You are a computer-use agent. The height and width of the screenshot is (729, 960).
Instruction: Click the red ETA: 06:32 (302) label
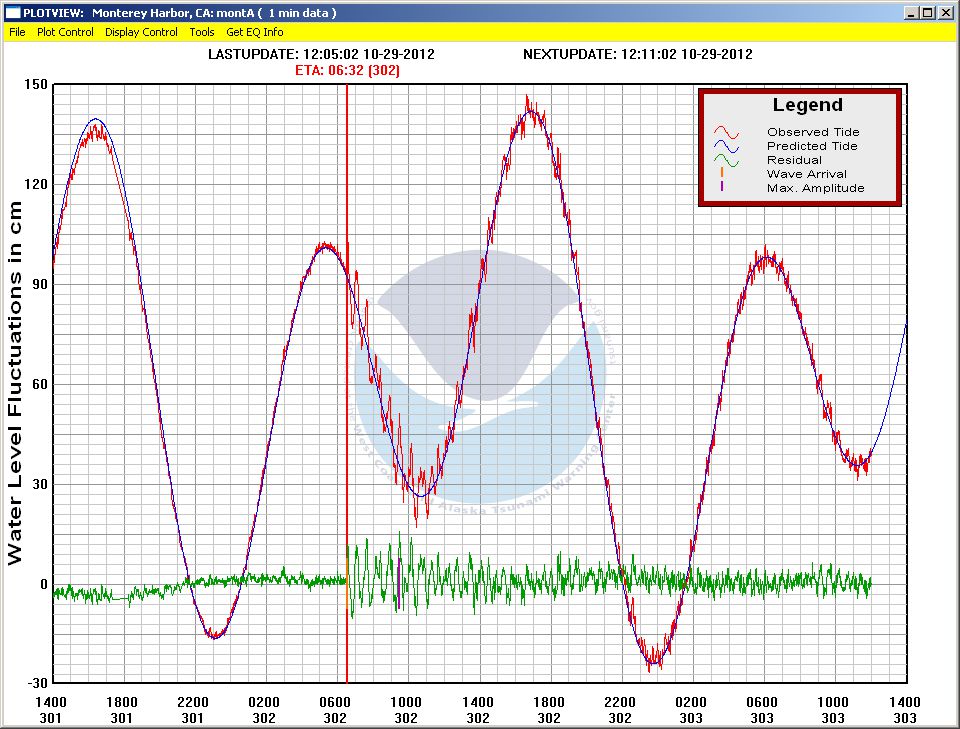(x=348, y=70)
